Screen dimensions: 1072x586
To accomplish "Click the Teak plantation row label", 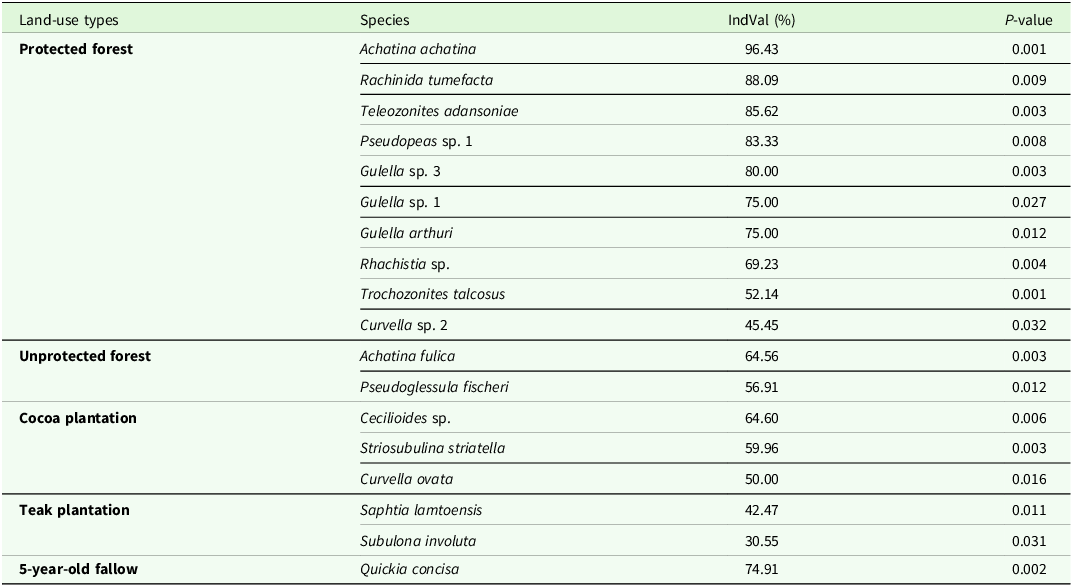I will [x=74, y=510].
